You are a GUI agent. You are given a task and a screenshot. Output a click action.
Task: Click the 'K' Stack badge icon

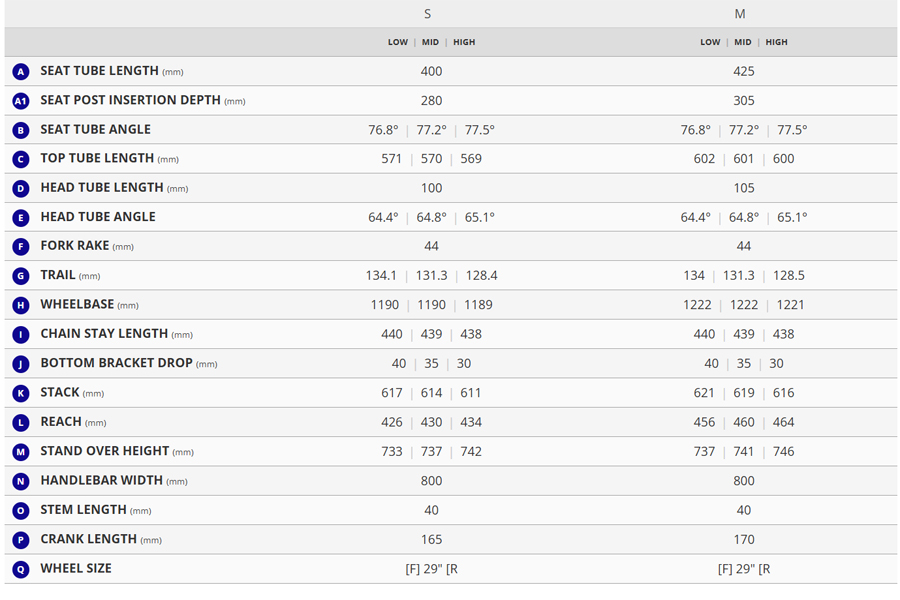[21, 393]
